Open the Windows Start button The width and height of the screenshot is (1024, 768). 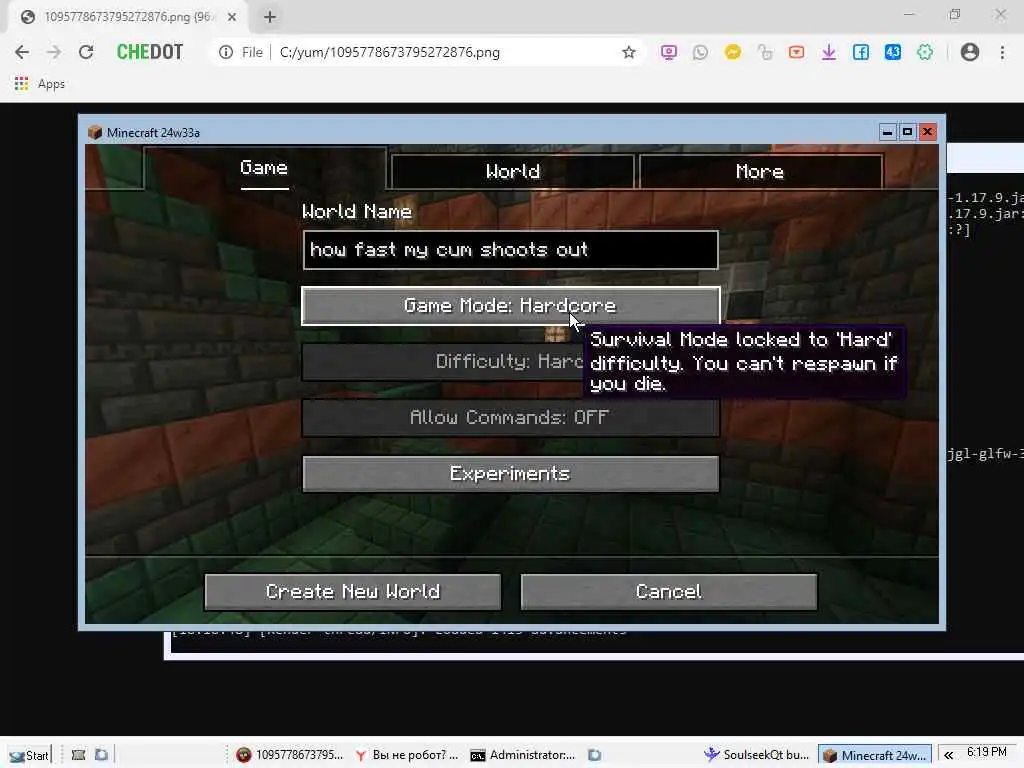coord(29,755)
